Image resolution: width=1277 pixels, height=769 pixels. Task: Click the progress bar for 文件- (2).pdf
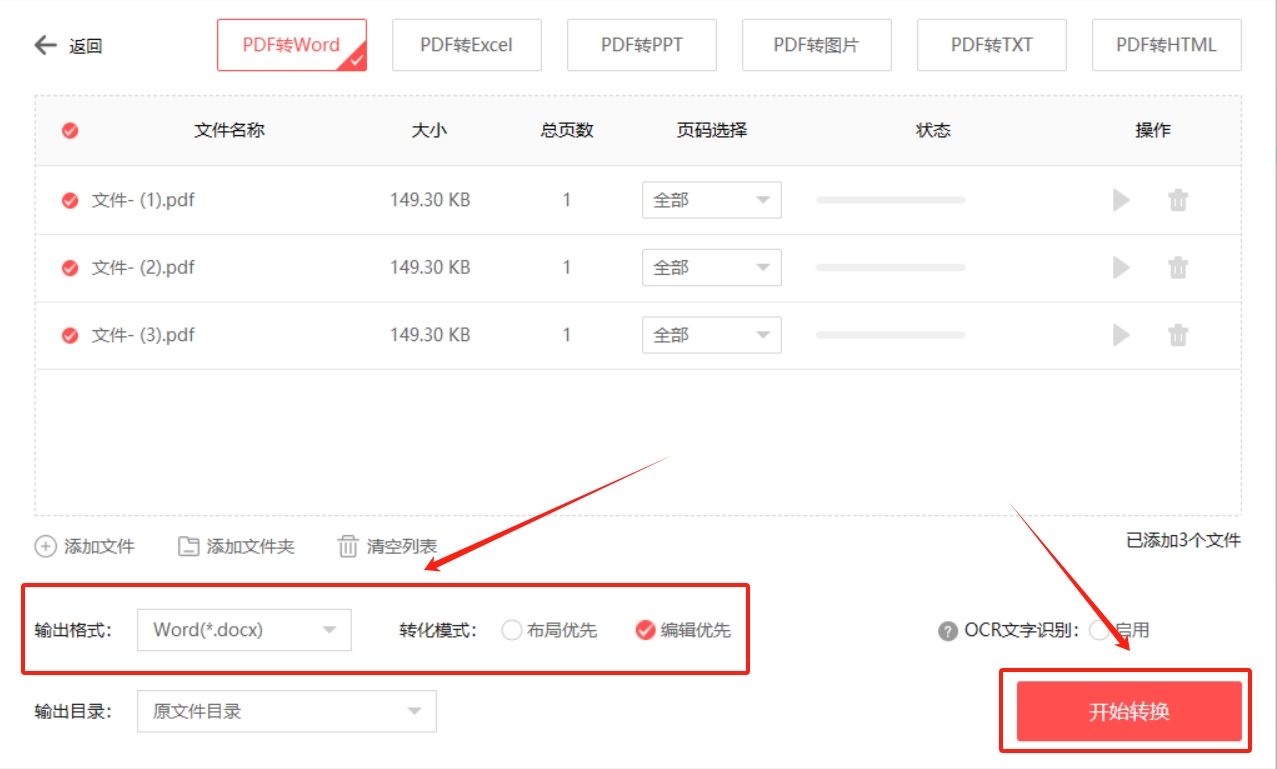pos(890,267)
